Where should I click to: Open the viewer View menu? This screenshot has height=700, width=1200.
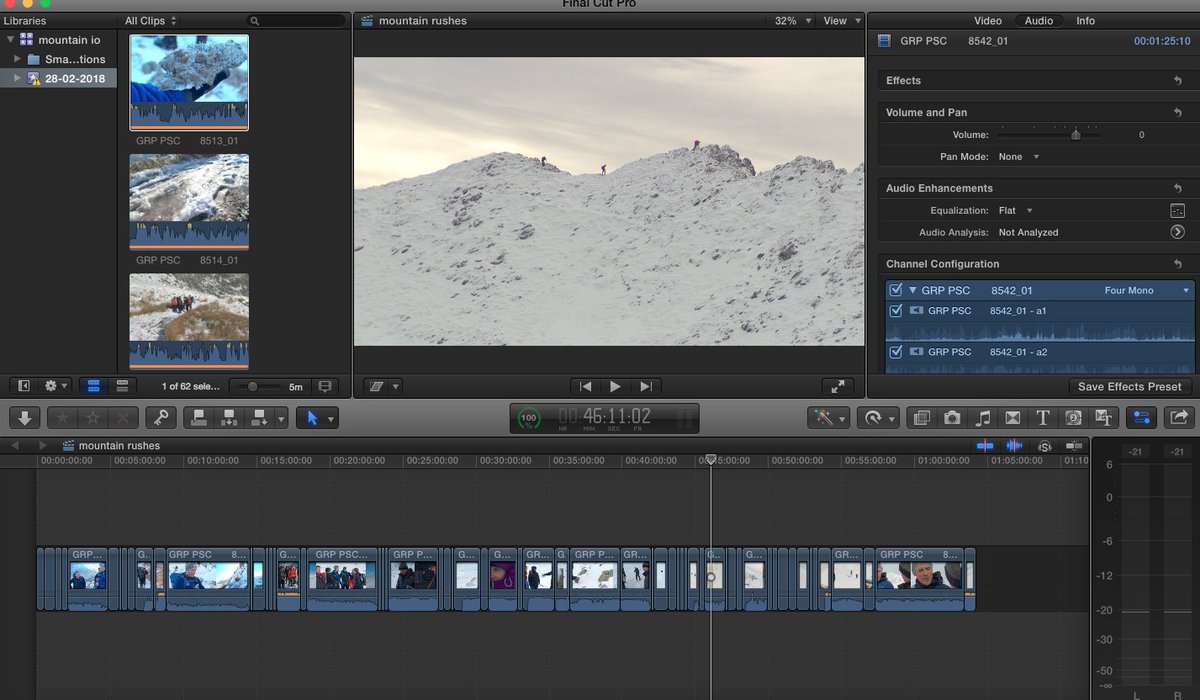(840, 20)
